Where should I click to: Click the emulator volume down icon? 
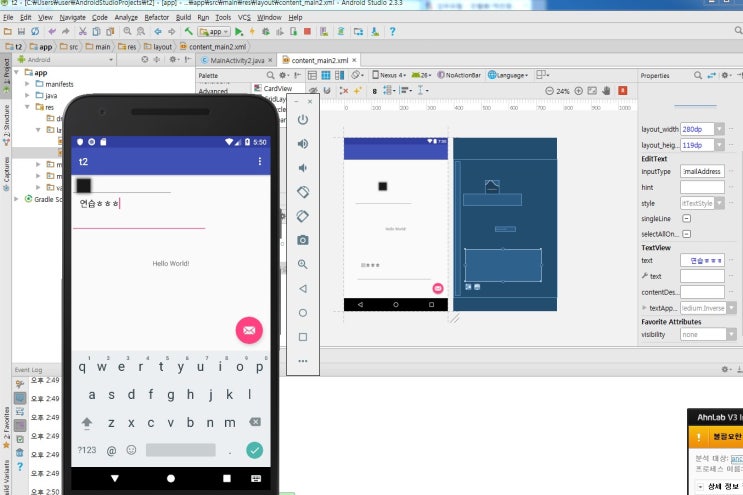pos(303,168)
